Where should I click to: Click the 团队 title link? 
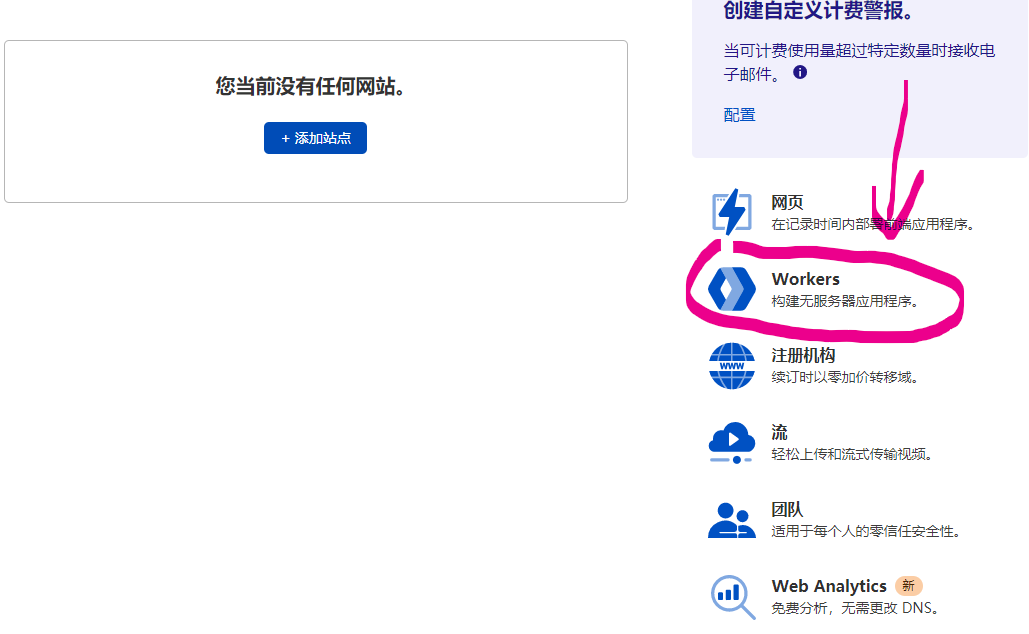787,509
